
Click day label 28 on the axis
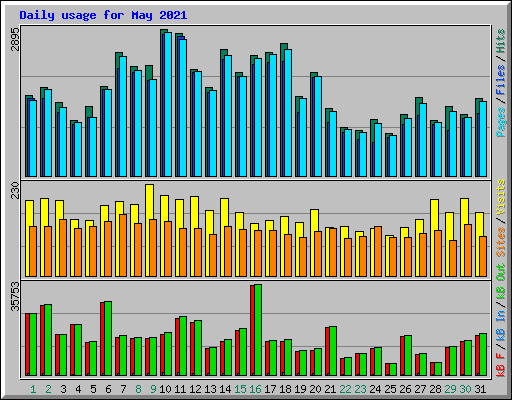click(435, 389)
